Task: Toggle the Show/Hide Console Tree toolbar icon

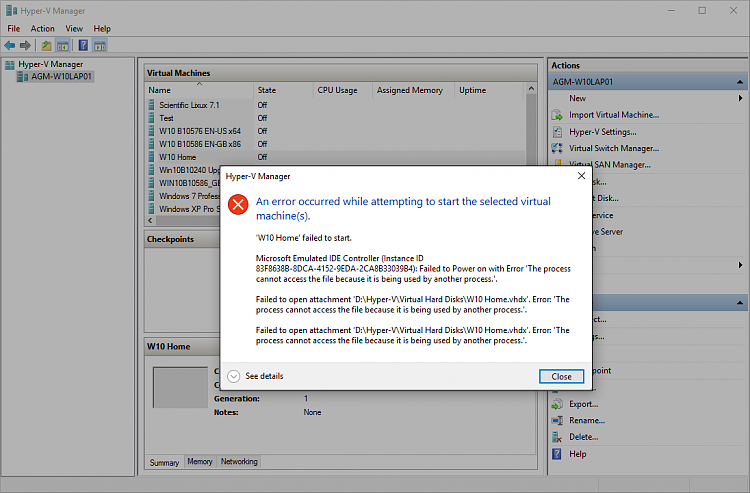Action: [63, 45]
